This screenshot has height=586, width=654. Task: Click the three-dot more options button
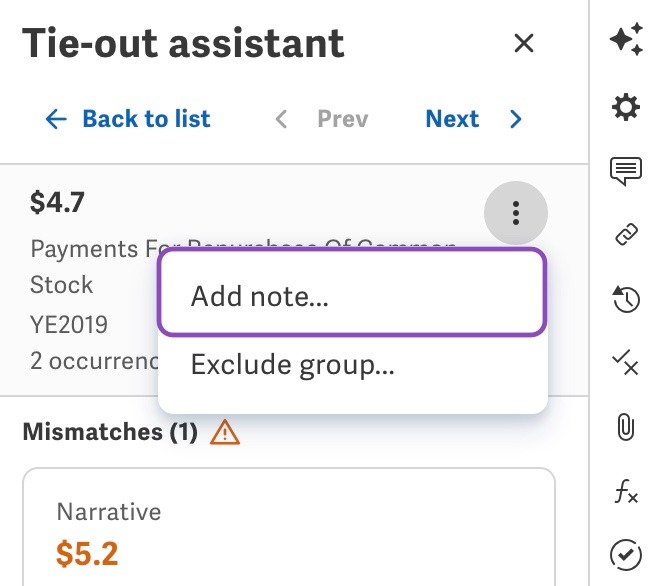point(516,213)
